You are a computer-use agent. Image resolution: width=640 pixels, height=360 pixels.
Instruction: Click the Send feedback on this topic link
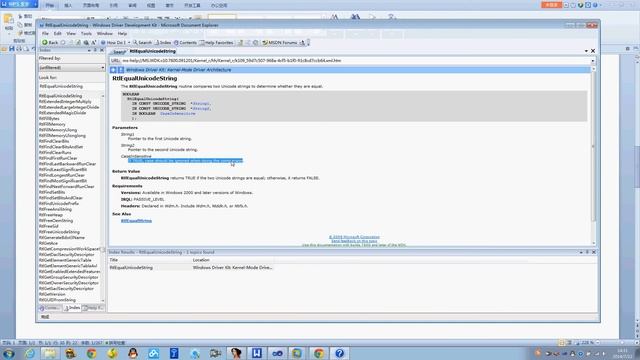click(354, 241)
